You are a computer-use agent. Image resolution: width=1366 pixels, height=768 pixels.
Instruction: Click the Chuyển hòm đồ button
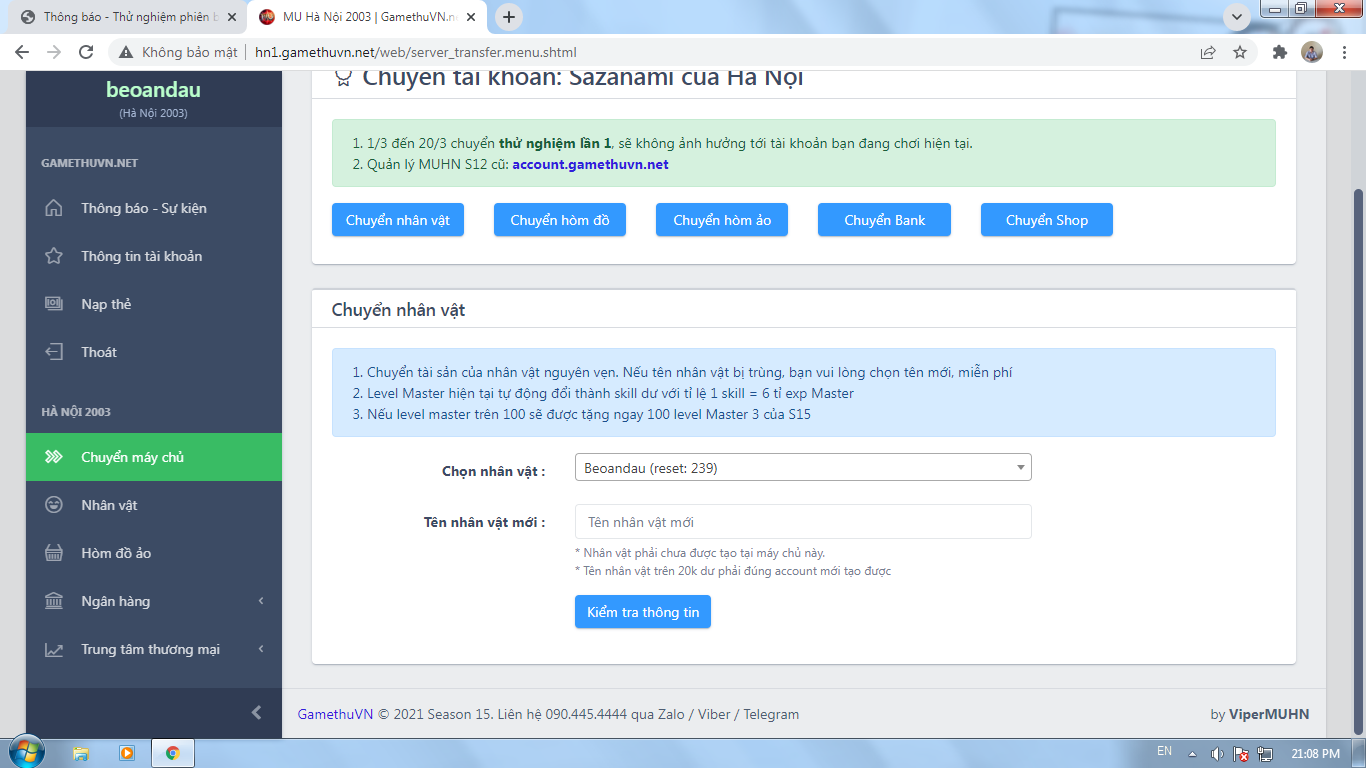pos(559,220)
